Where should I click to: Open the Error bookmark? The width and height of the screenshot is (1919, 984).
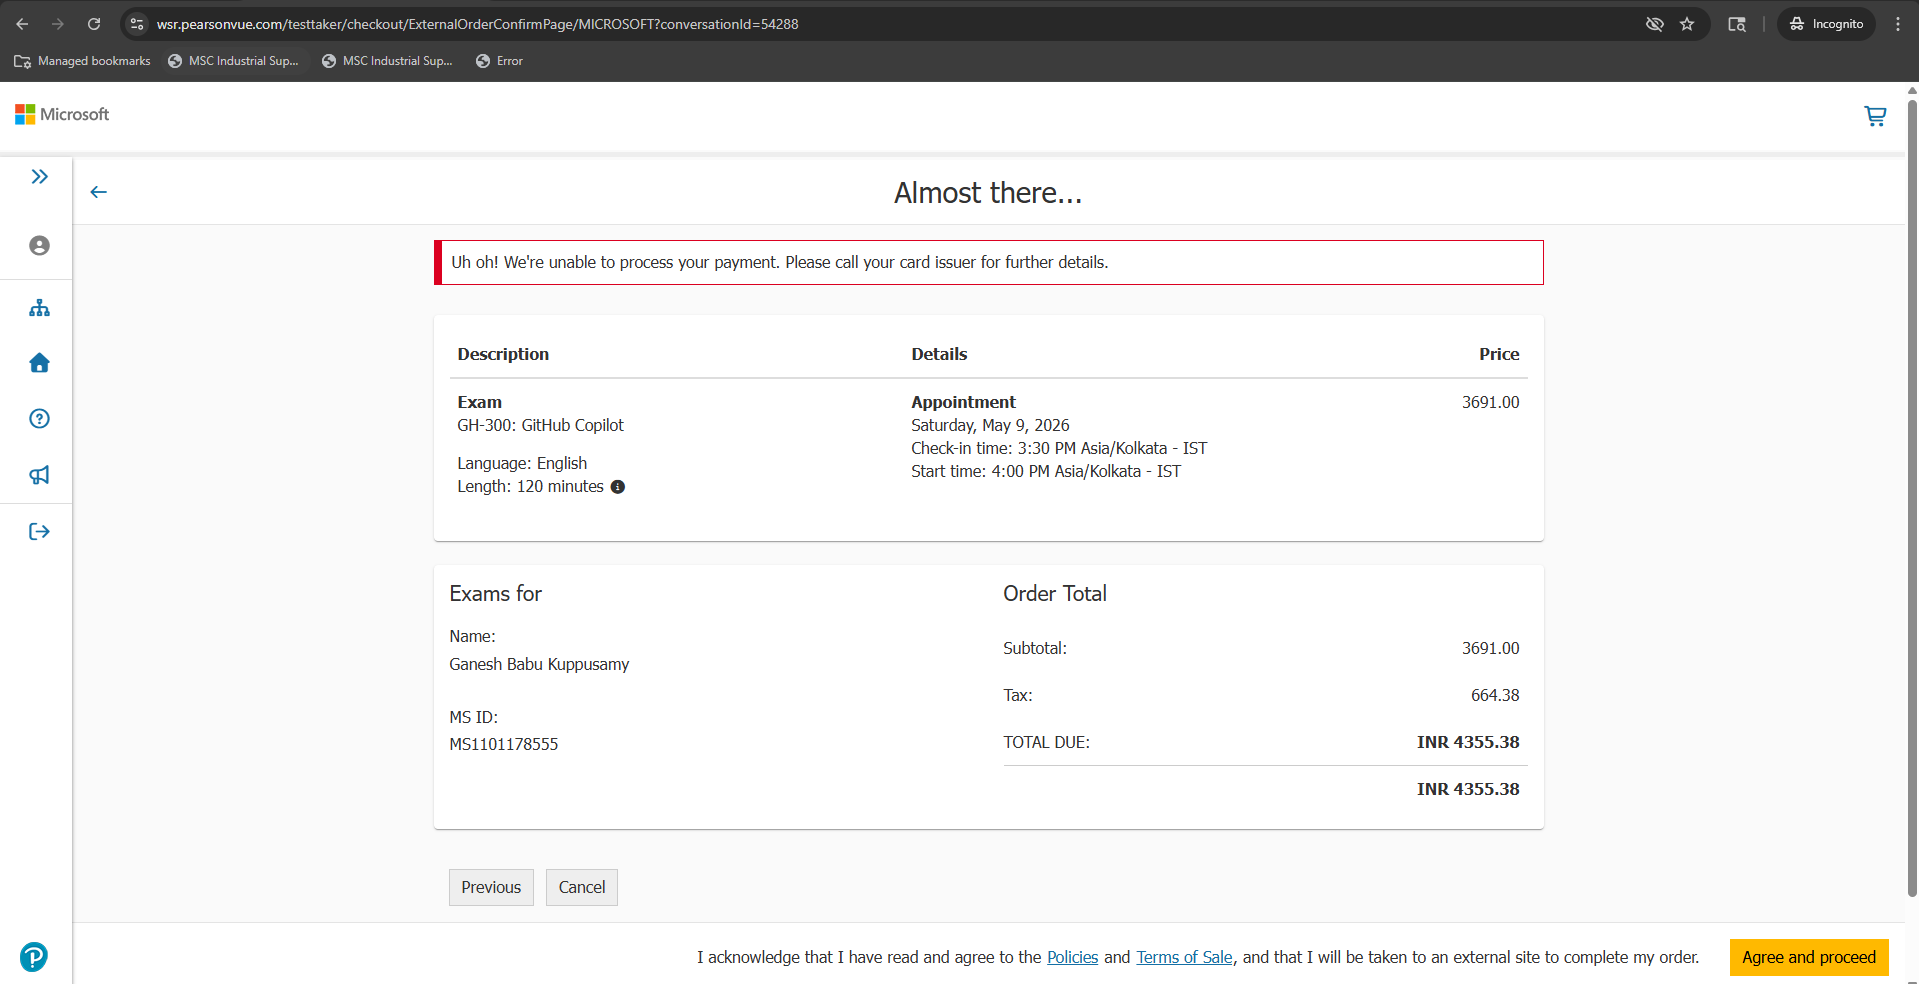click(499, 61)
